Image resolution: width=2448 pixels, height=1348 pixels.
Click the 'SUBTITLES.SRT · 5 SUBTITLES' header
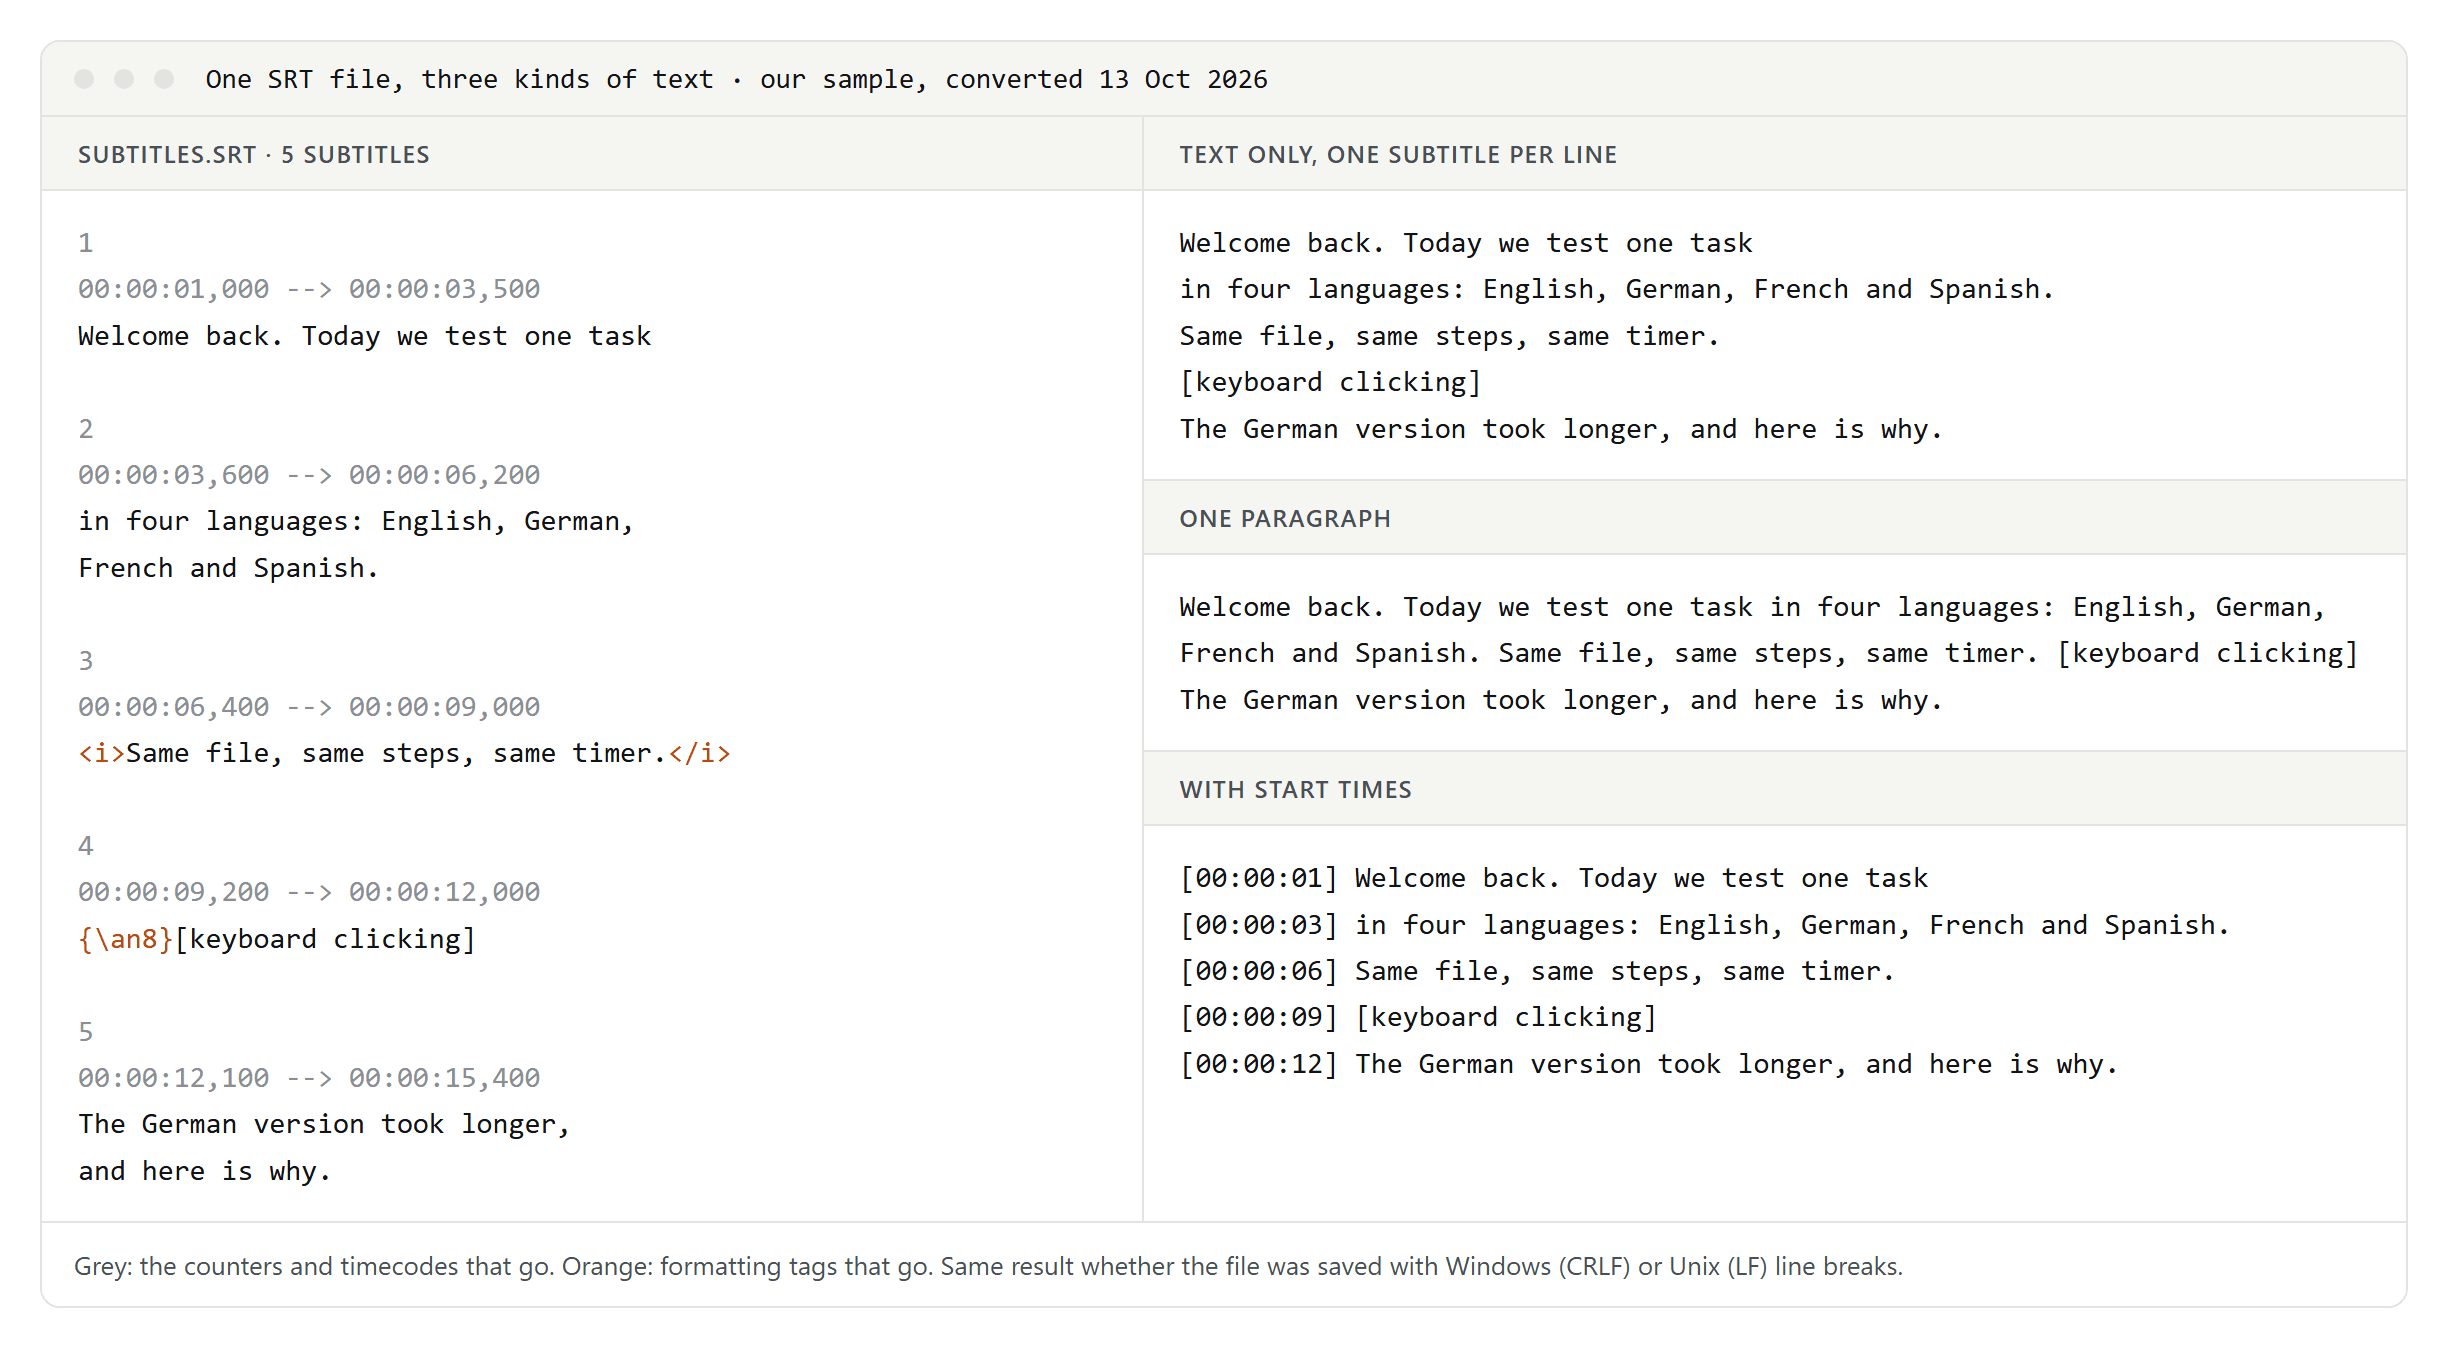click(x=254, y=155)
